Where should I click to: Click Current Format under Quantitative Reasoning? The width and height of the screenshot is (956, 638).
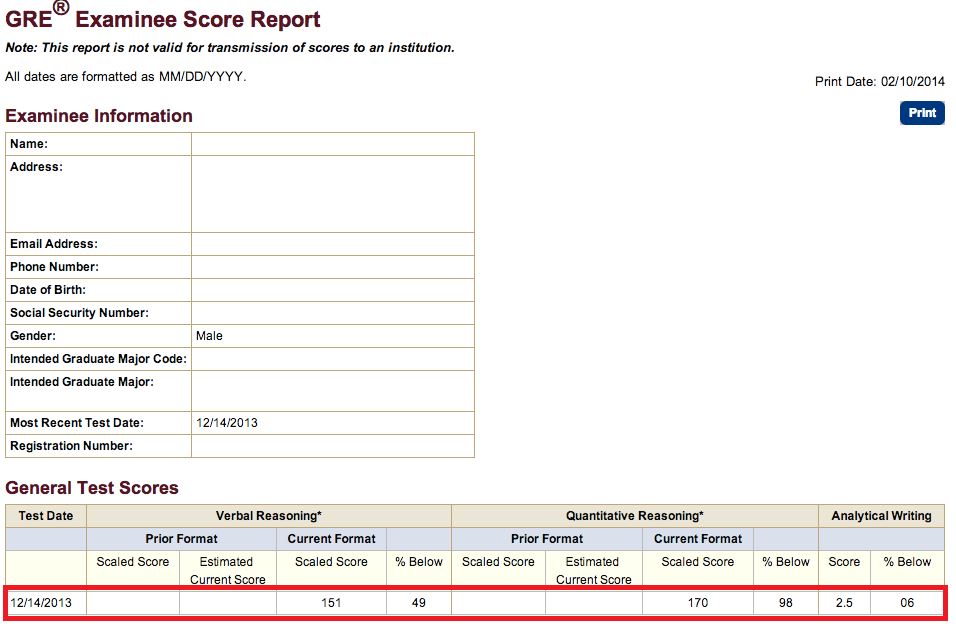(x=698, y=539)
